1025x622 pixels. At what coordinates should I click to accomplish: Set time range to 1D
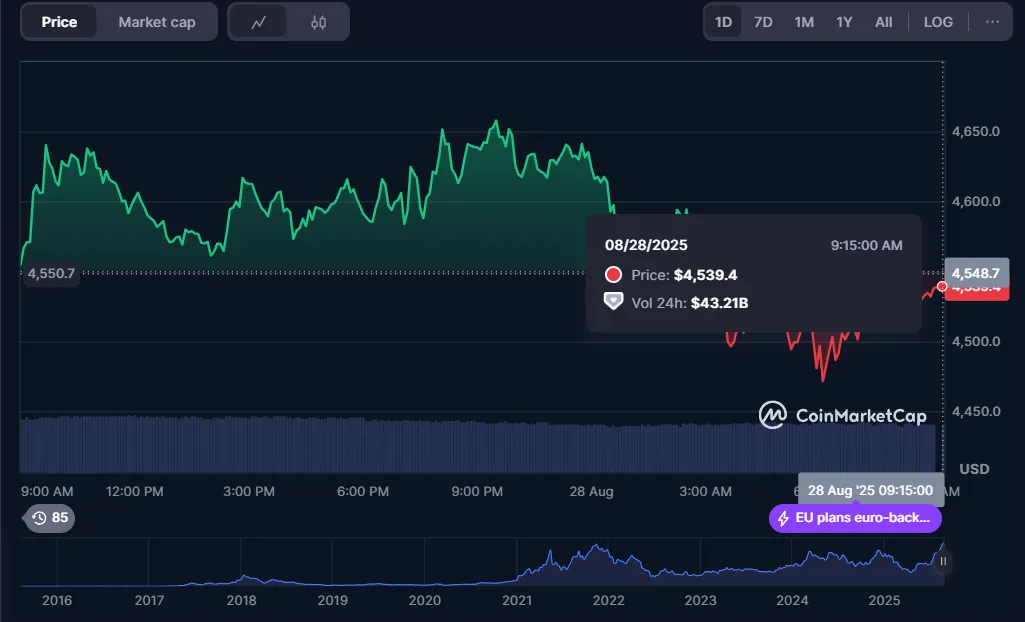pos(723,22)
